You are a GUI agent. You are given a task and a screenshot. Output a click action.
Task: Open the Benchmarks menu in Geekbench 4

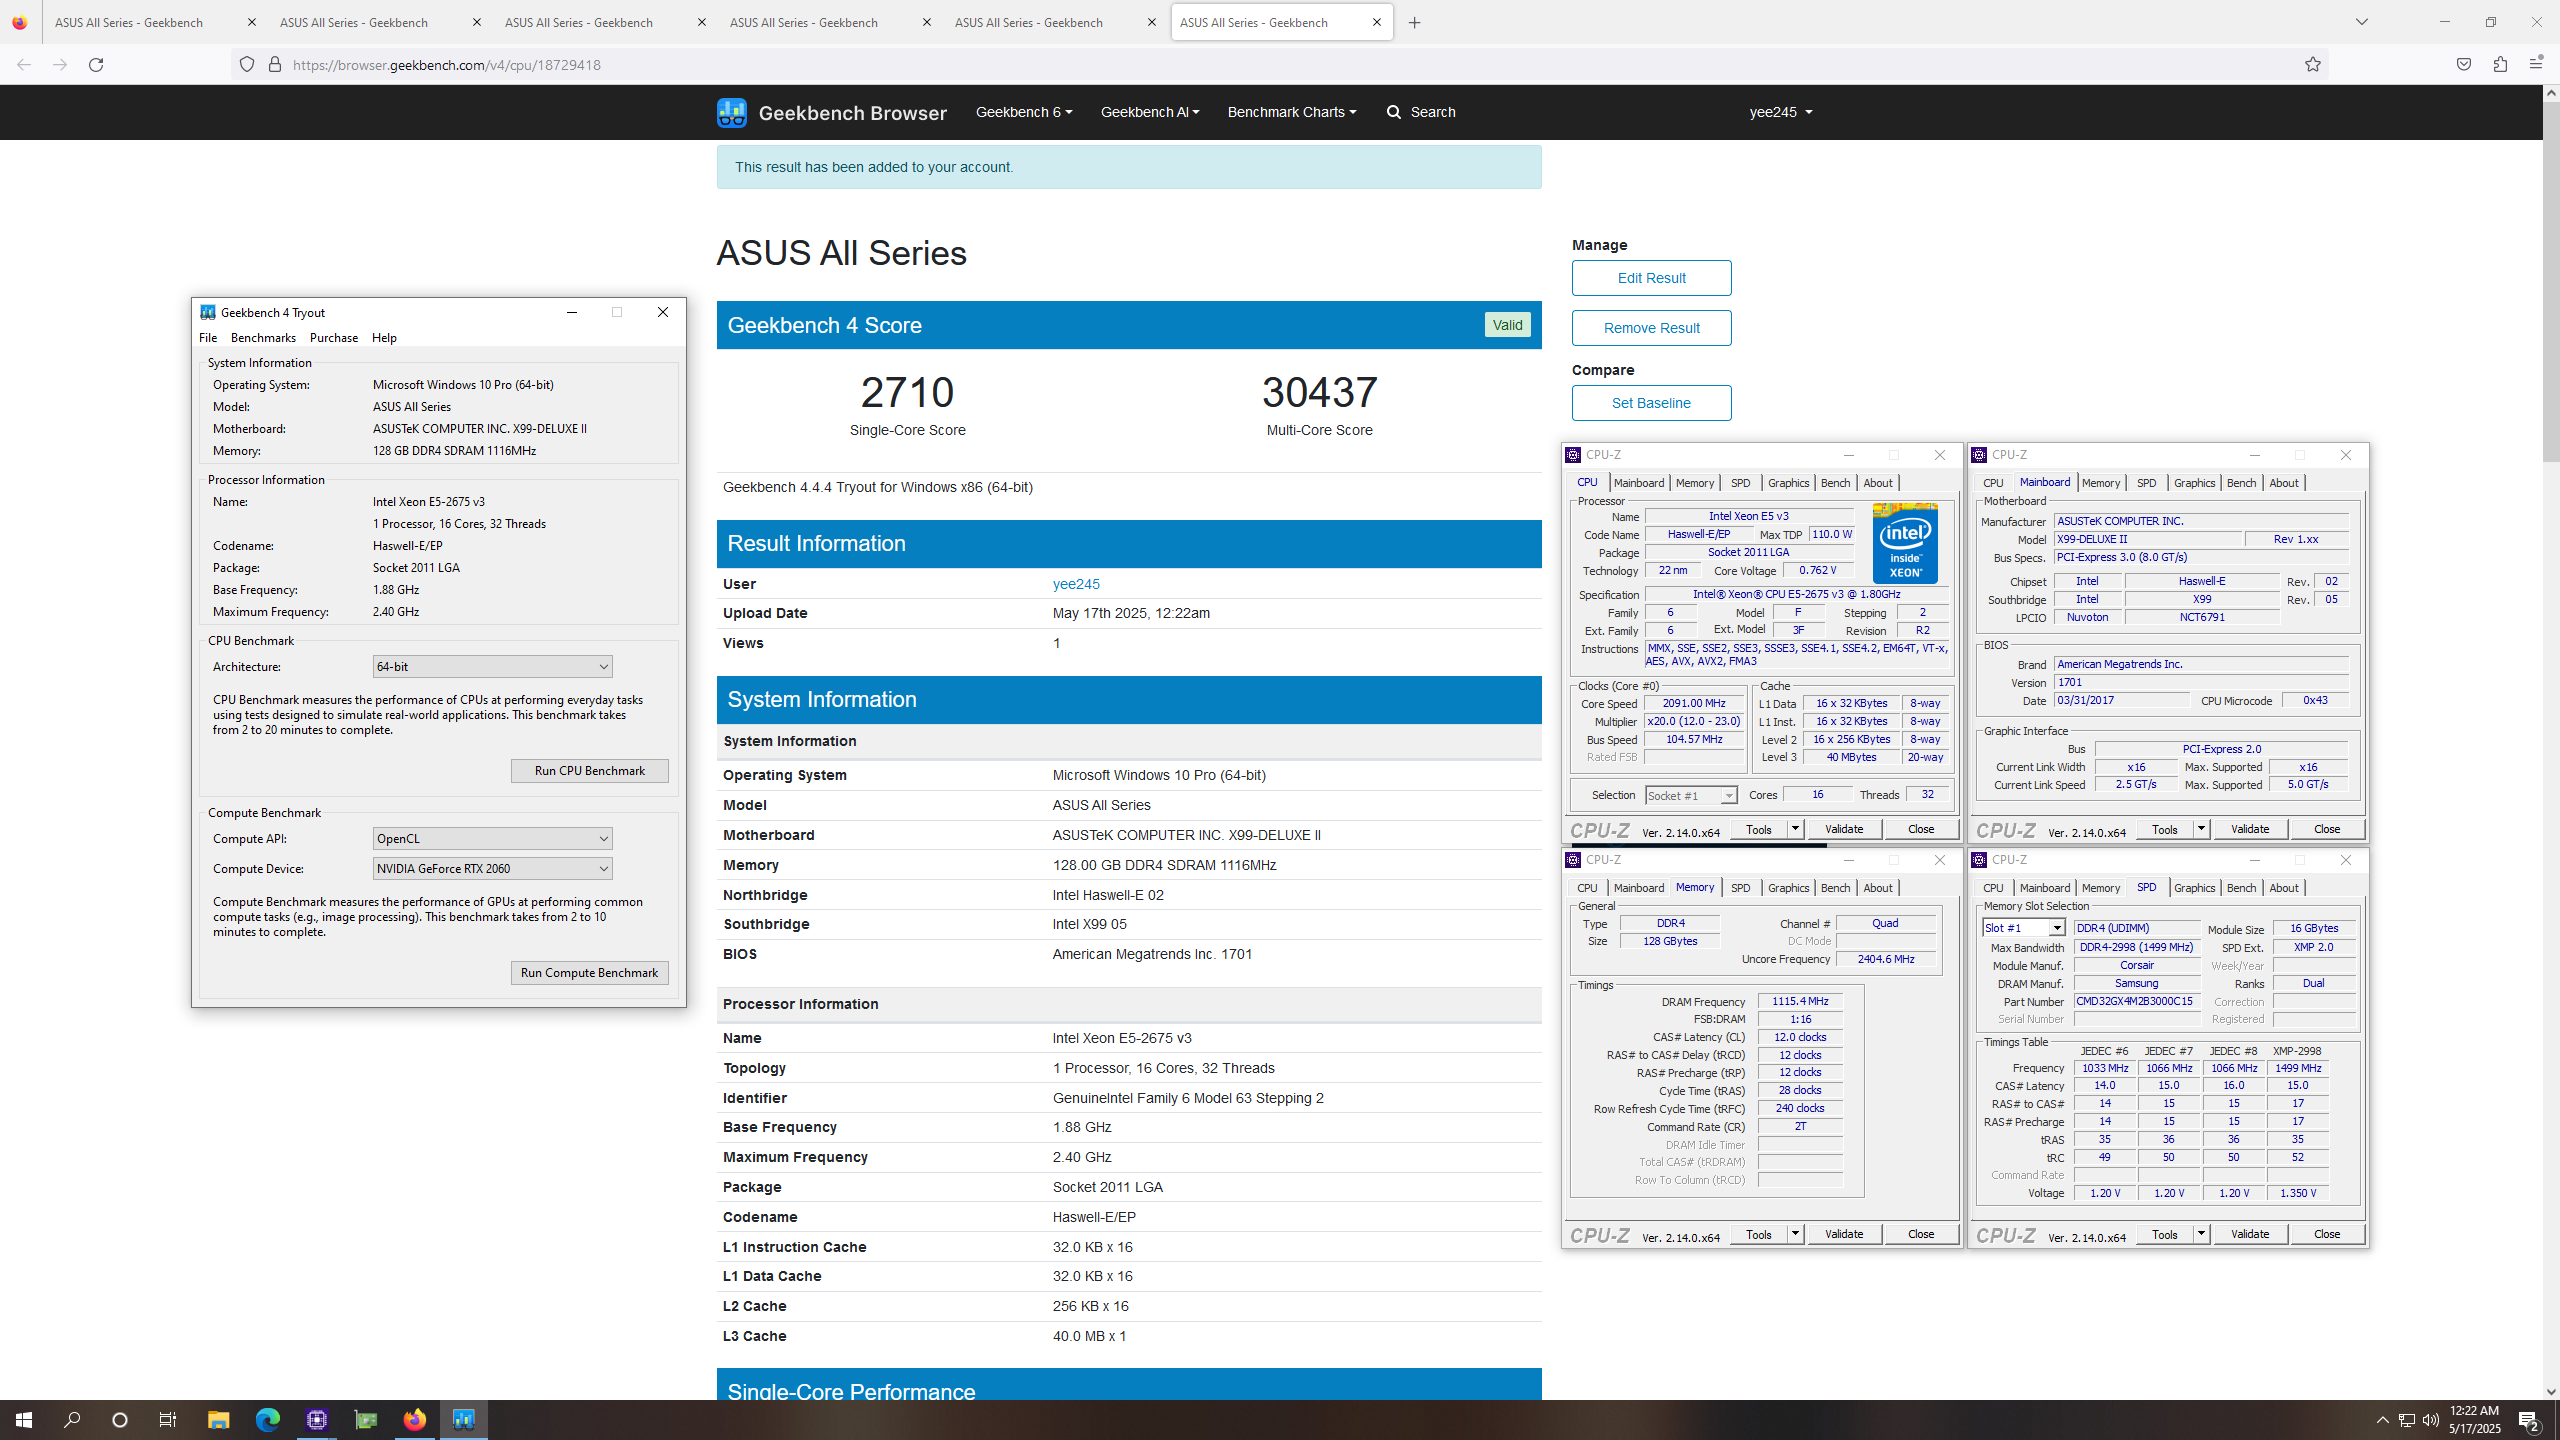point(263,338)
